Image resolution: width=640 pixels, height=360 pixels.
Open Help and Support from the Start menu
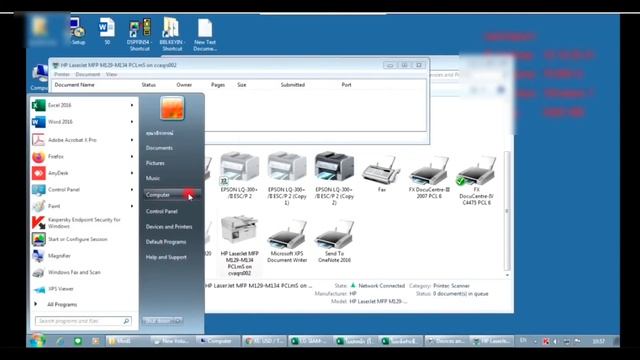[166, 257]
